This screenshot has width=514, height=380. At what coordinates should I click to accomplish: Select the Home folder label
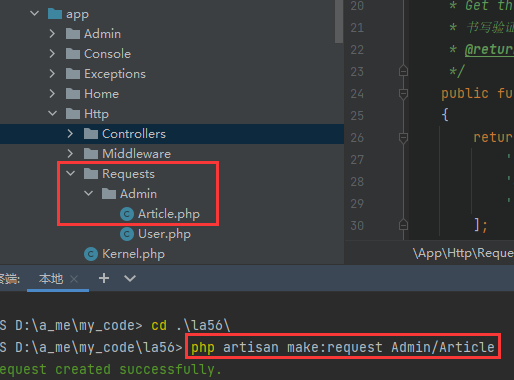coord(101,94)
